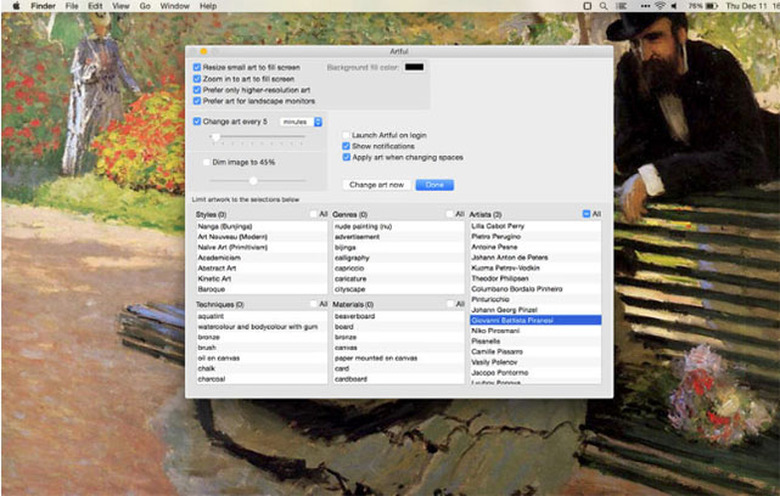Click the dim image brightness slider
The image size is (780, 496).
click(x=253, y=180)
